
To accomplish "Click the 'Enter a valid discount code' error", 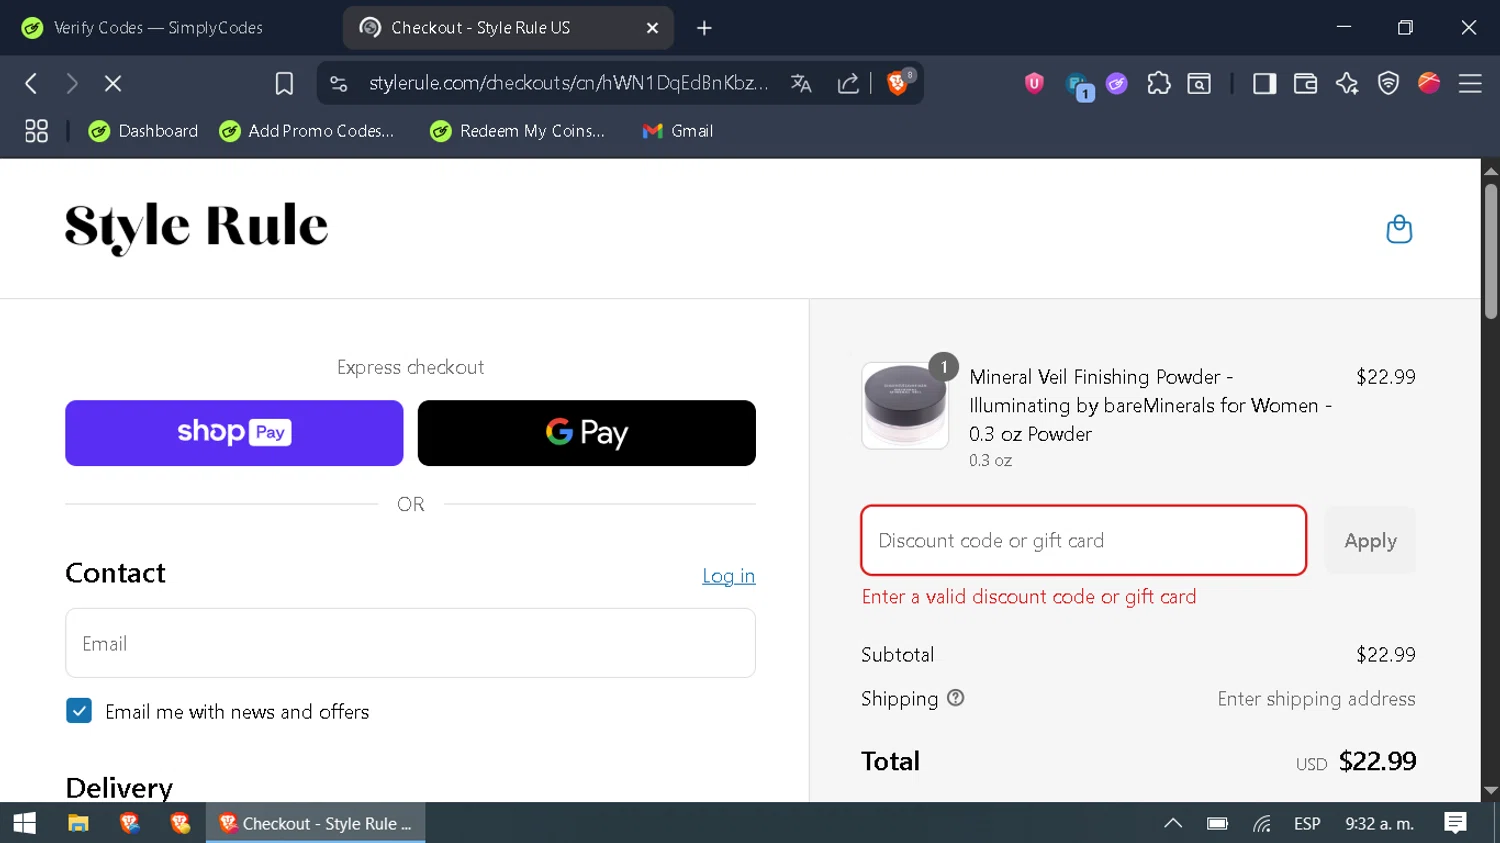I will point(1029,597).
